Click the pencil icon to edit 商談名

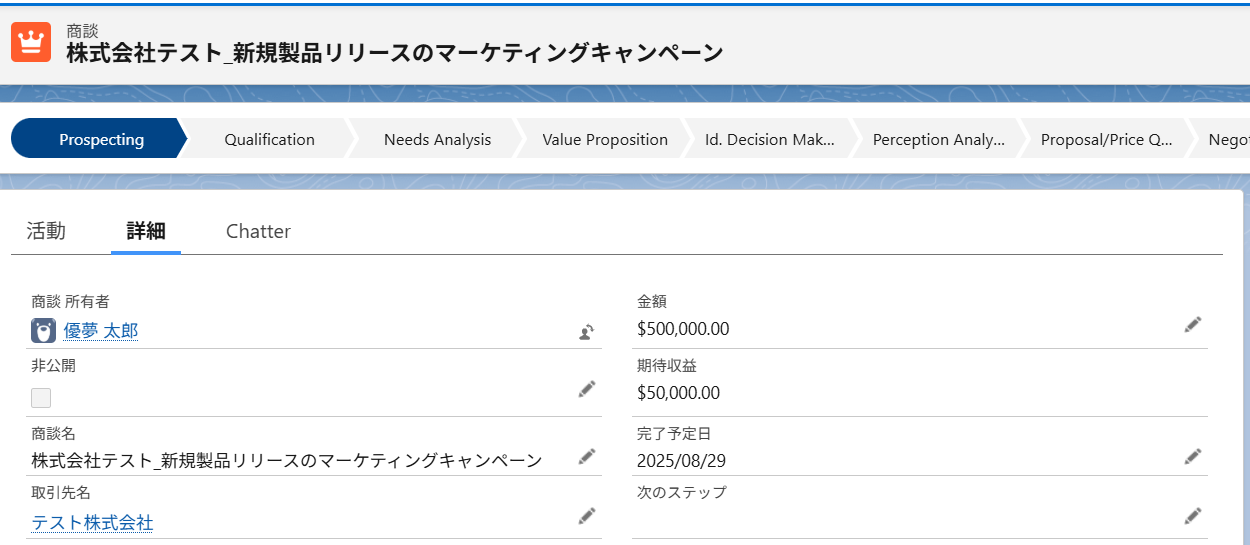click(x=587, y=456)
